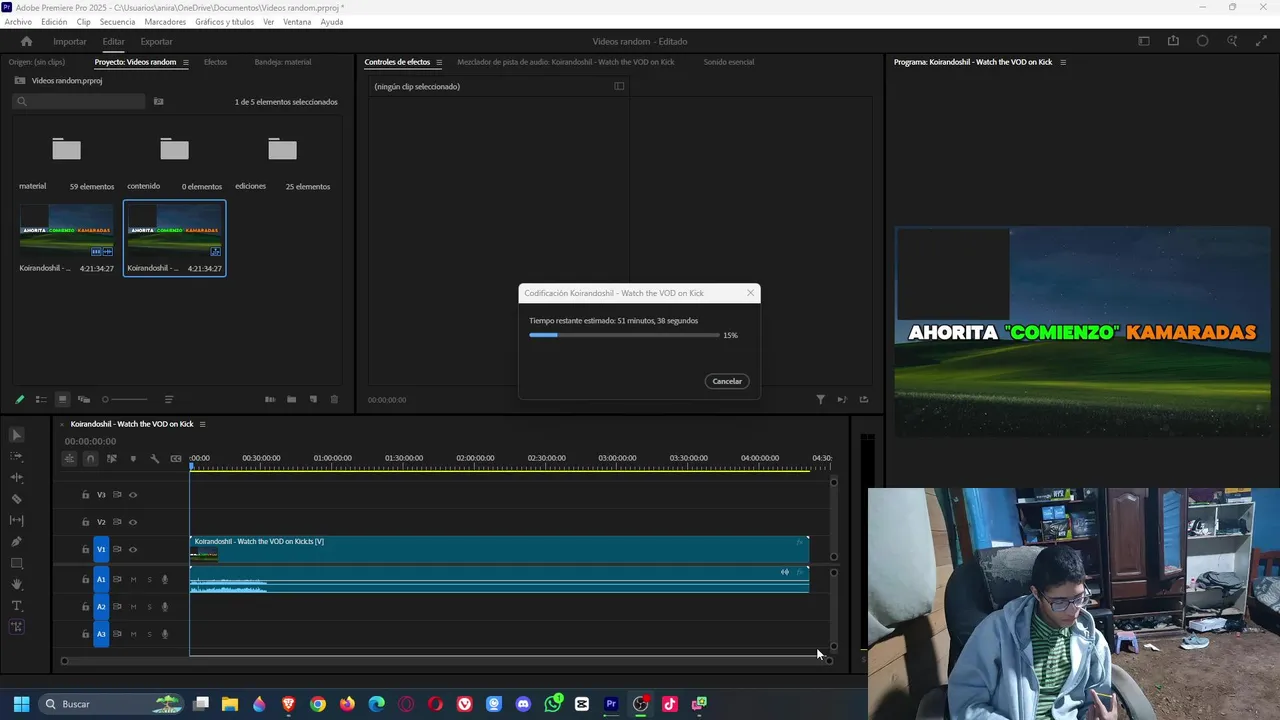Click the trash delete icon in Project panel
Image resolution: width=1280 pixels, height=720 pixels.
334,399
